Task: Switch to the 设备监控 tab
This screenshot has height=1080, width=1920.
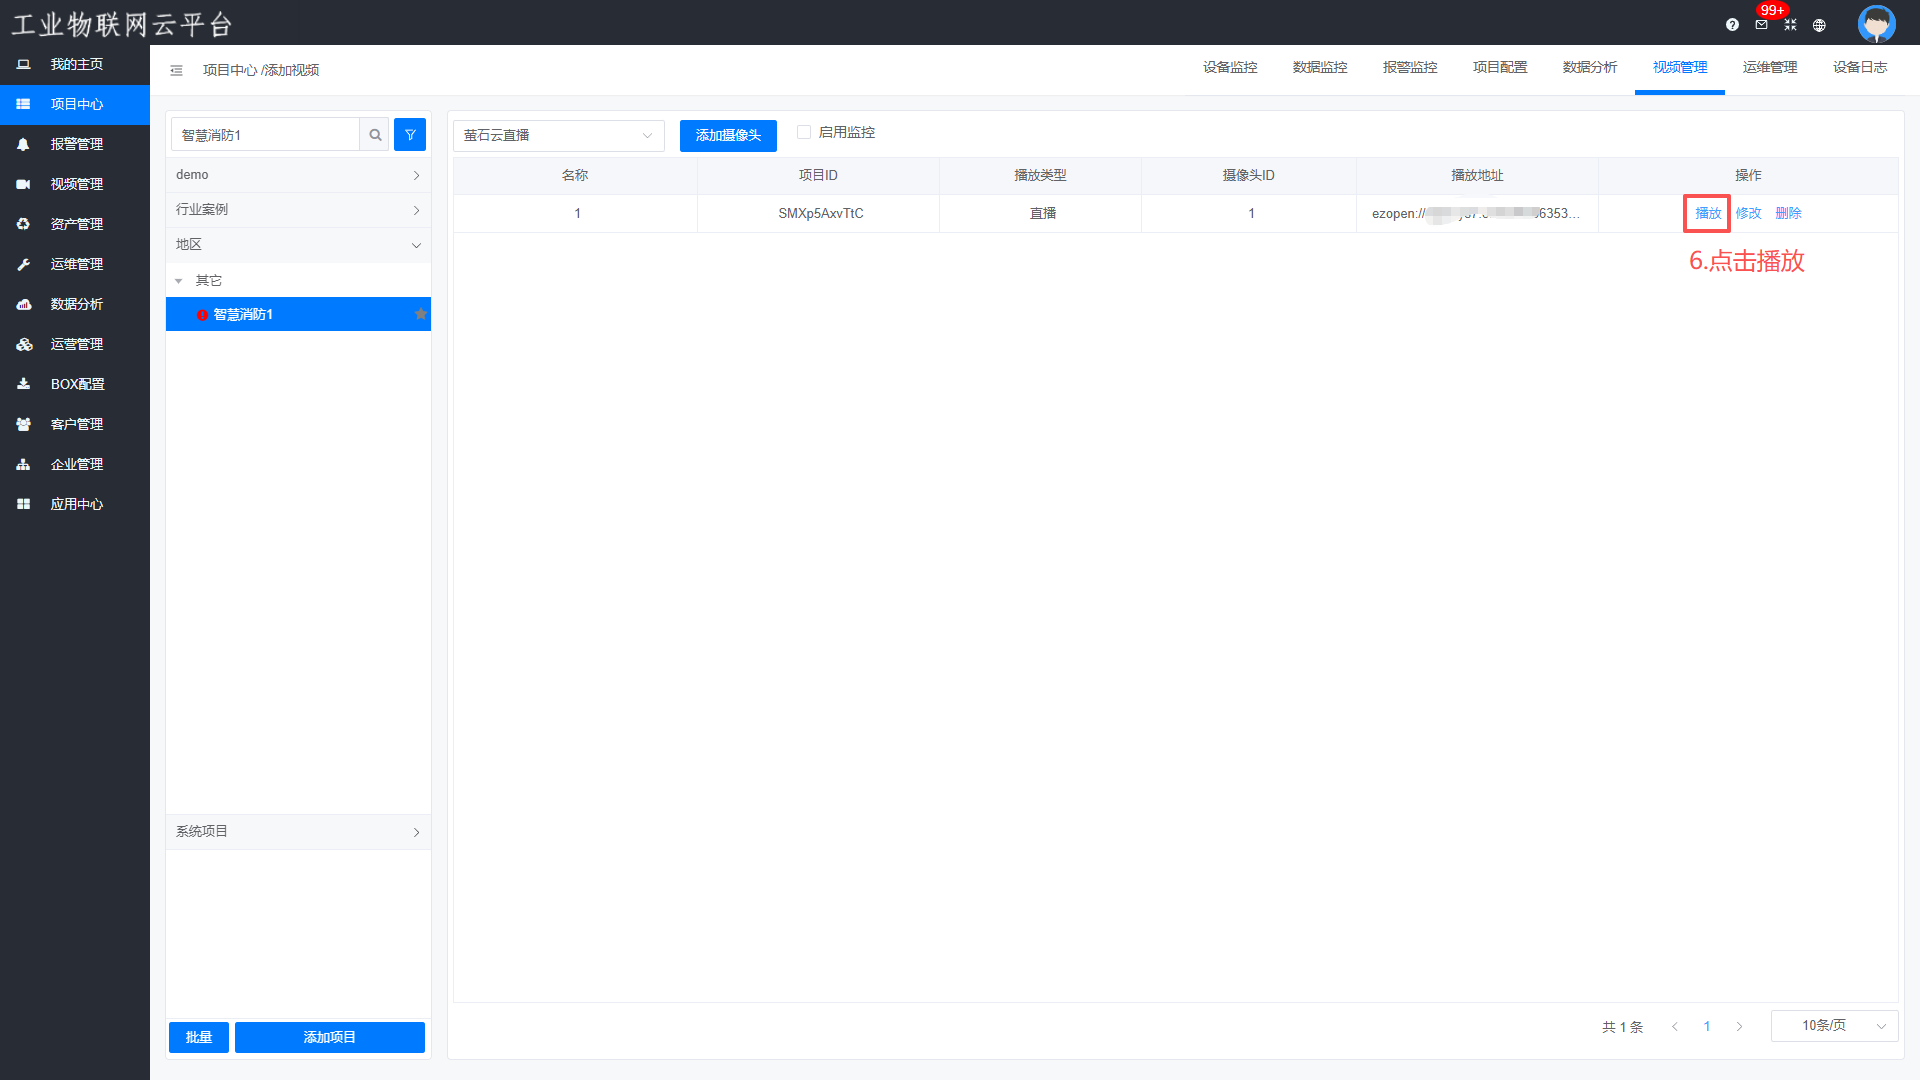Action: point(1230,67)
